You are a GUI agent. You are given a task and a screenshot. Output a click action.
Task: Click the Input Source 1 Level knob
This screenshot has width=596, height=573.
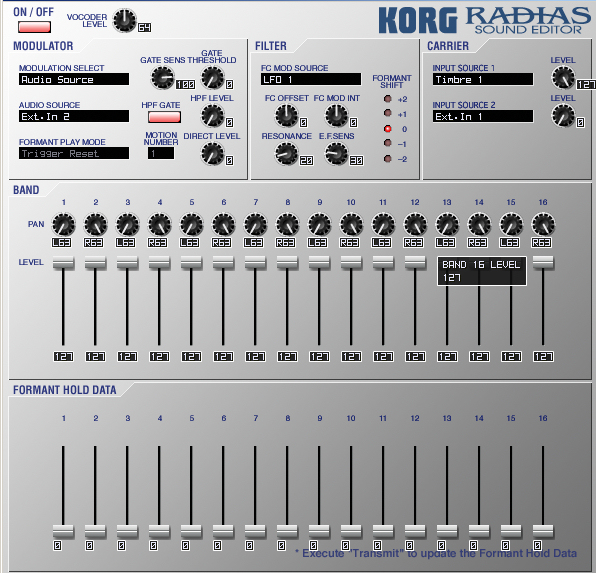[563, 78]
